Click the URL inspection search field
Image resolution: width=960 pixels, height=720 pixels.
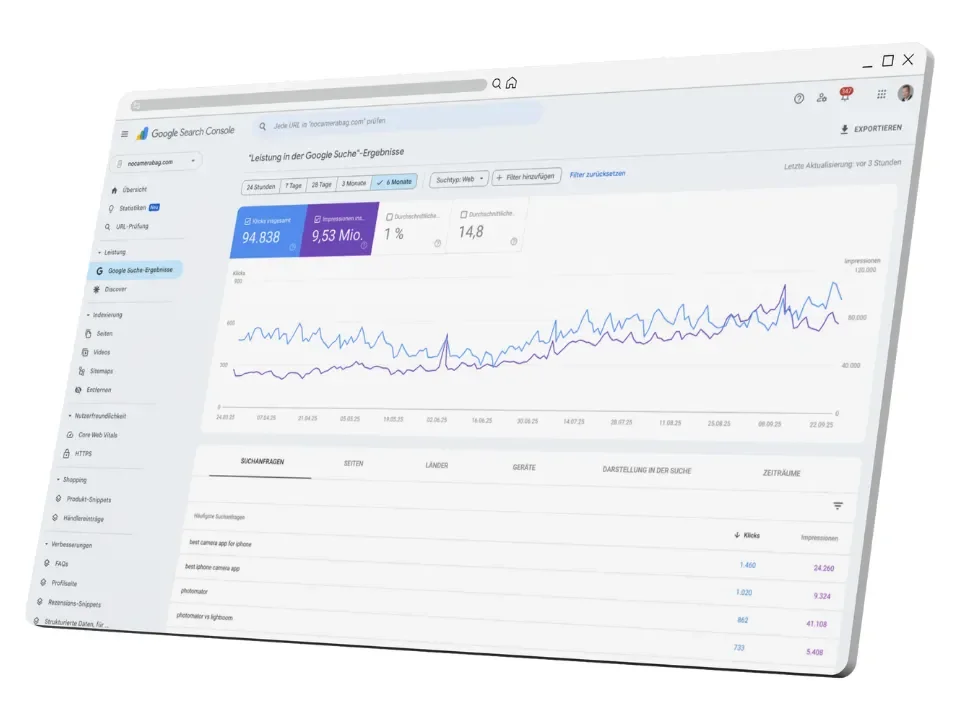click(x=397, y=121)
